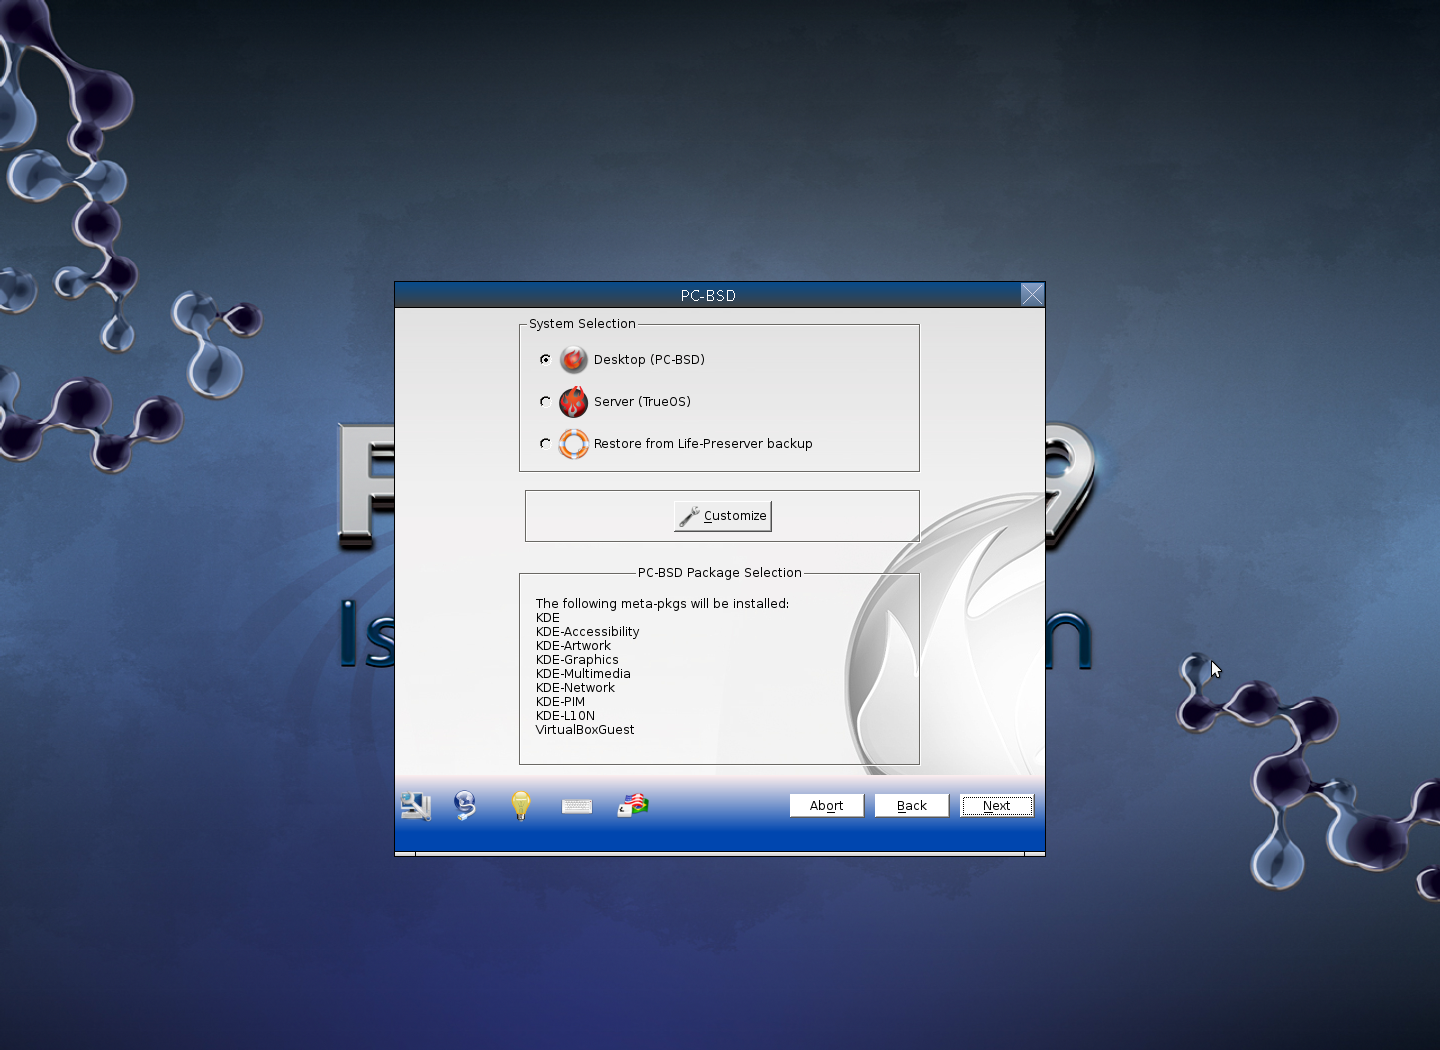Click the red PC-BSD desktop flame icon
This screenshot has height=1050, width=1440.
(x=574, y=359)
